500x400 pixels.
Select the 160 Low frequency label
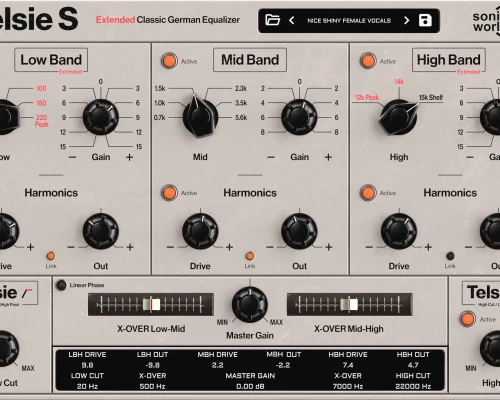point(41,103)
